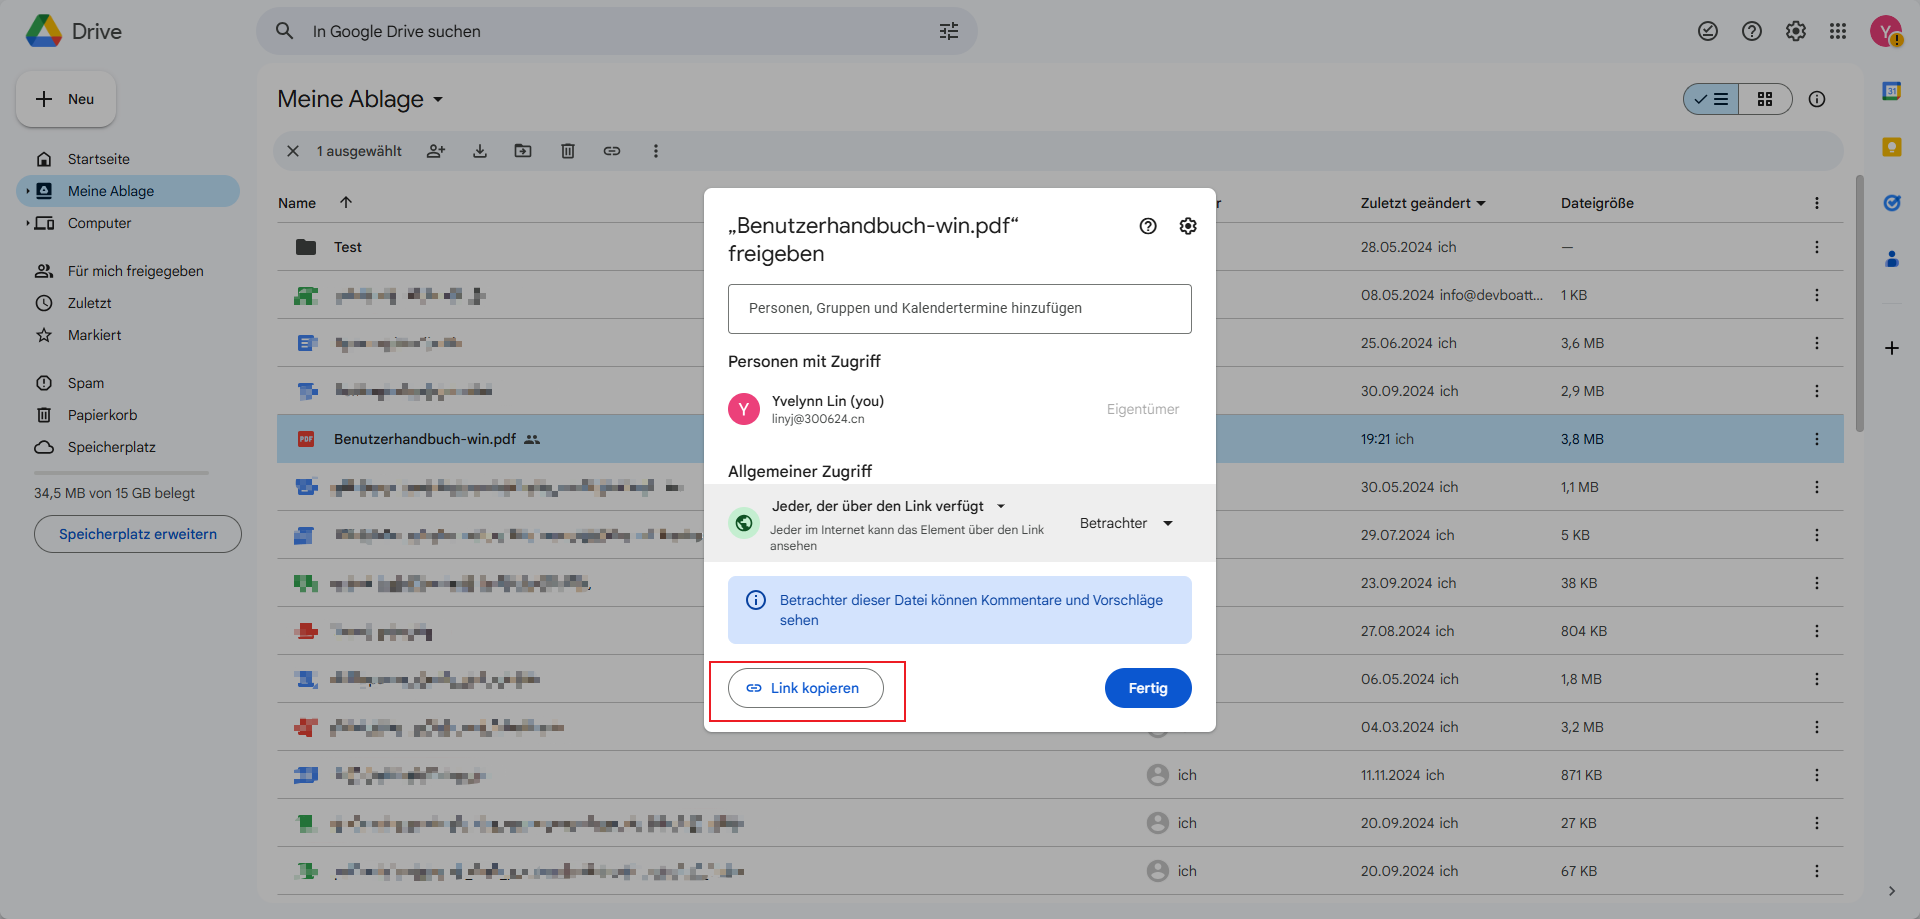Click the globe icon for general access
Viewport: 1920px width, 919px height.
[x=744, y=523]
